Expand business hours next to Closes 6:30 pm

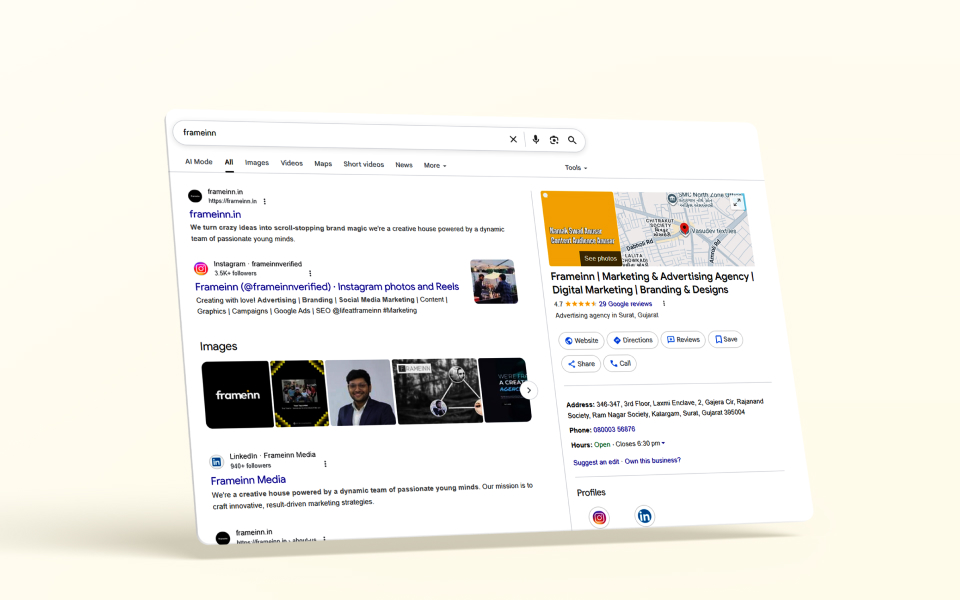(663, 443)
